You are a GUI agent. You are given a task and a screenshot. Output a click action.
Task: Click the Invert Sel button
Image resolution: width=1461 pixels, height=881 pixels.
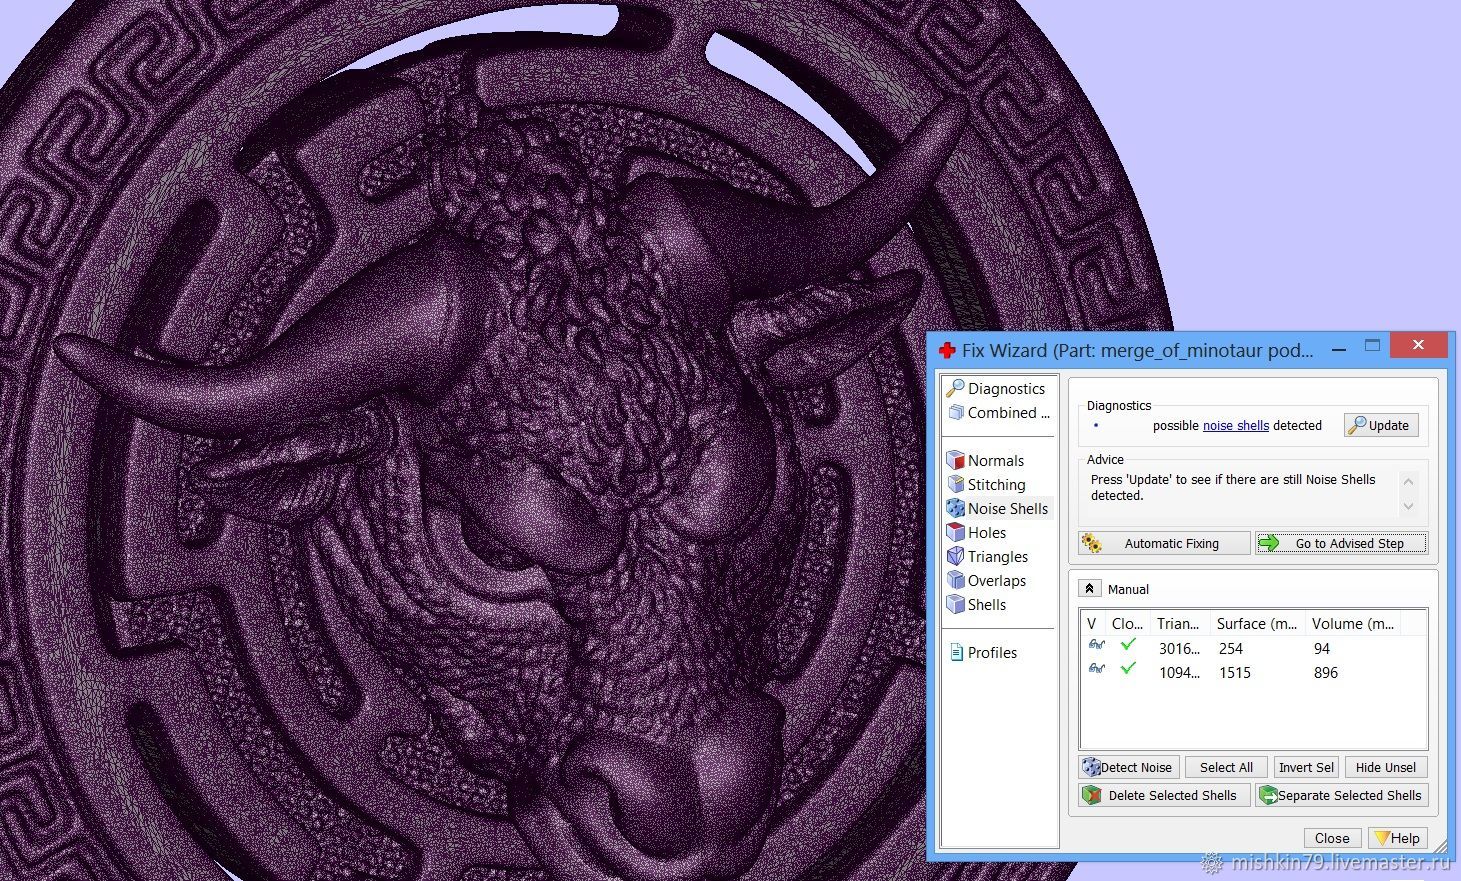click(1306, 767)
